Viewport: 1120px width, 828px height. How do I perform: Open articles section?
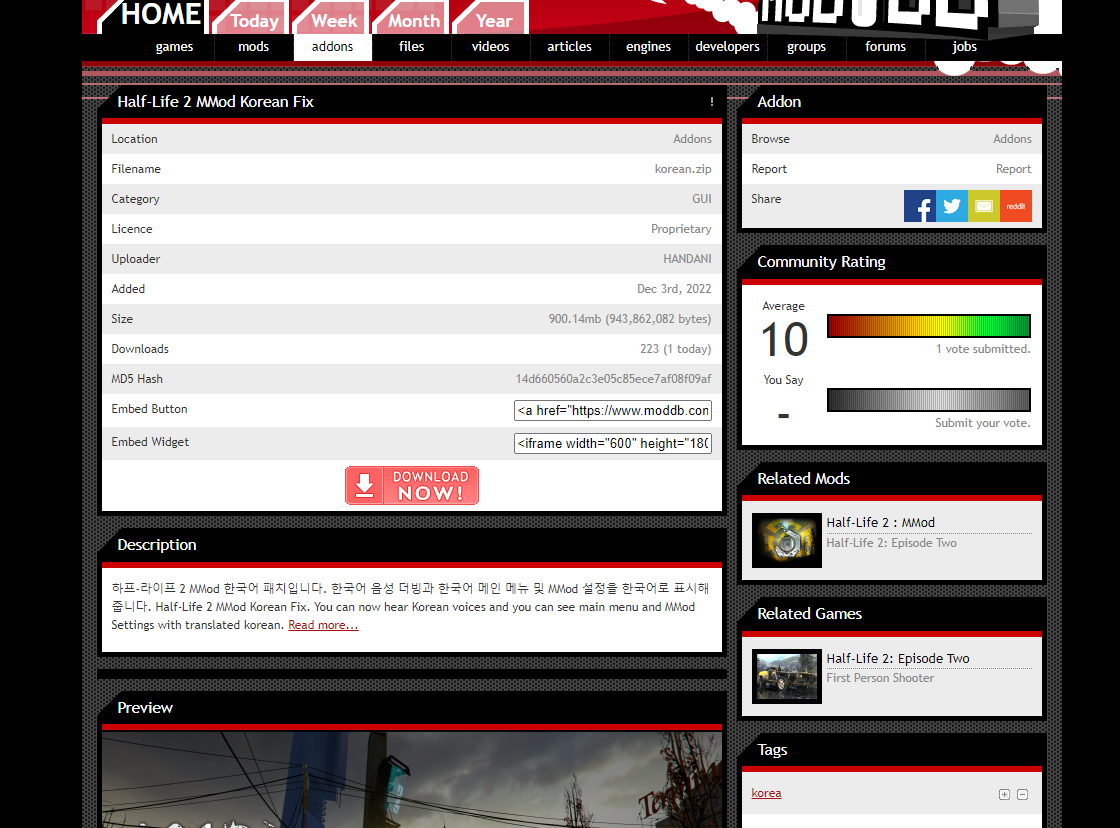(x=569, y=46)
